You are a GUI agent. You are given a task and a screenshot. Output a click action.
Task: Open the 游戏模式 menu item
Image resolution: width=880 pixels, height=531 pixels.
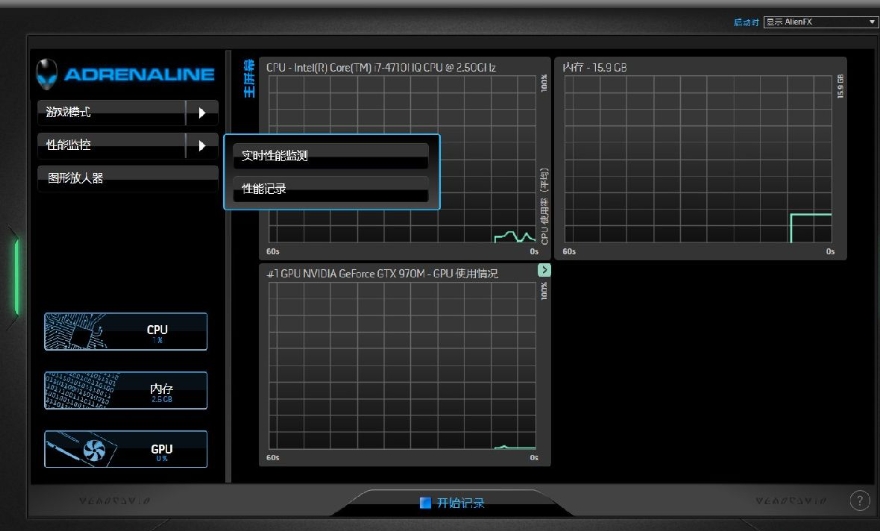(x=111, y=113)
